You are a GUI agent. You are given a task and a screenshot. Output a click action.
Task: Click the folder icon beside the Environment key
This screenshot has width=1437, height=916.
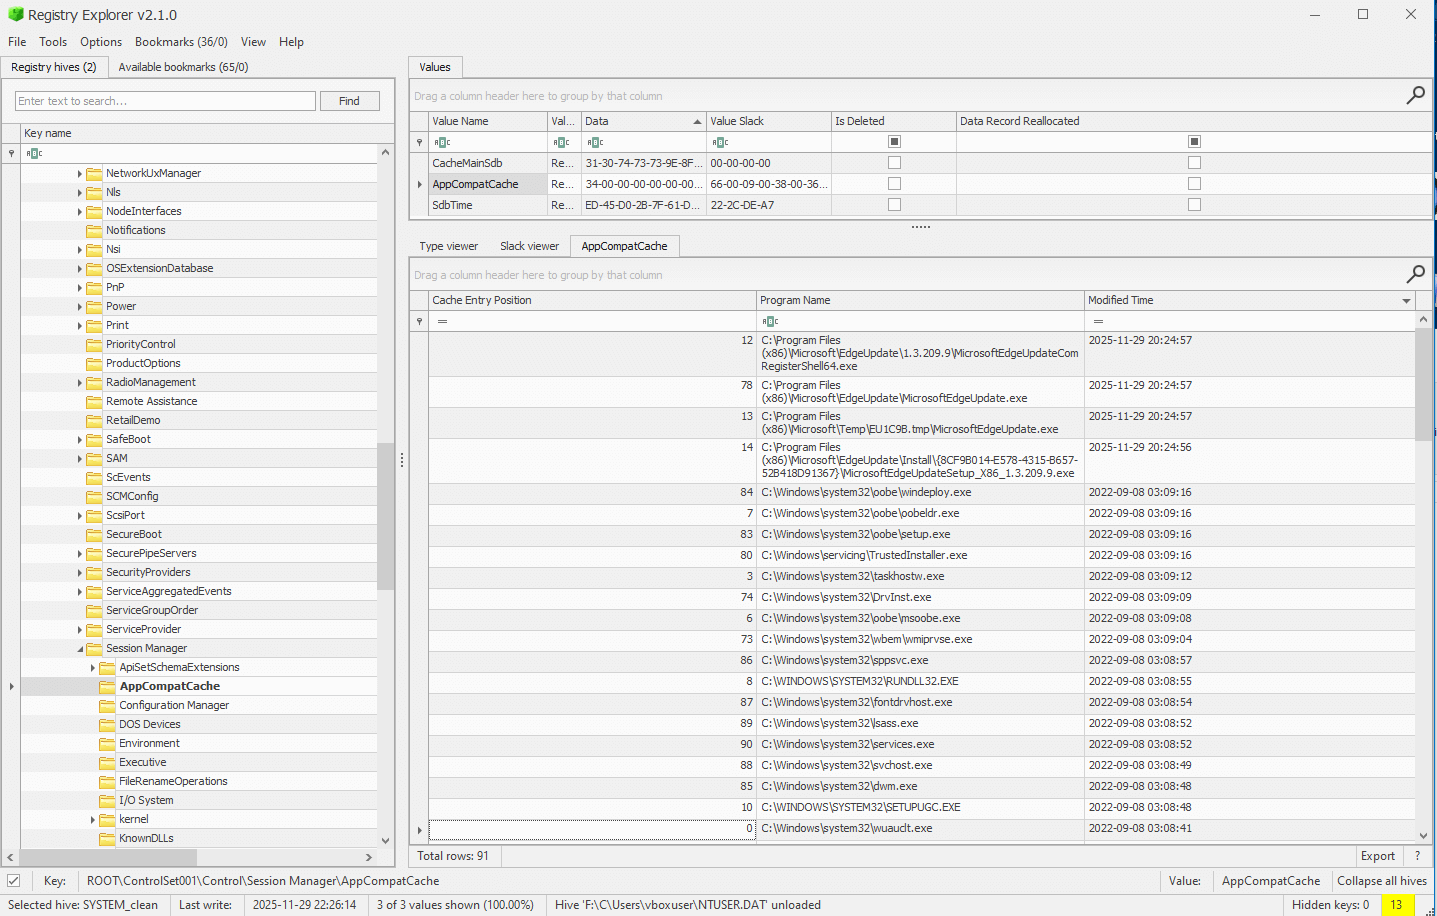[x=106, y=743]
